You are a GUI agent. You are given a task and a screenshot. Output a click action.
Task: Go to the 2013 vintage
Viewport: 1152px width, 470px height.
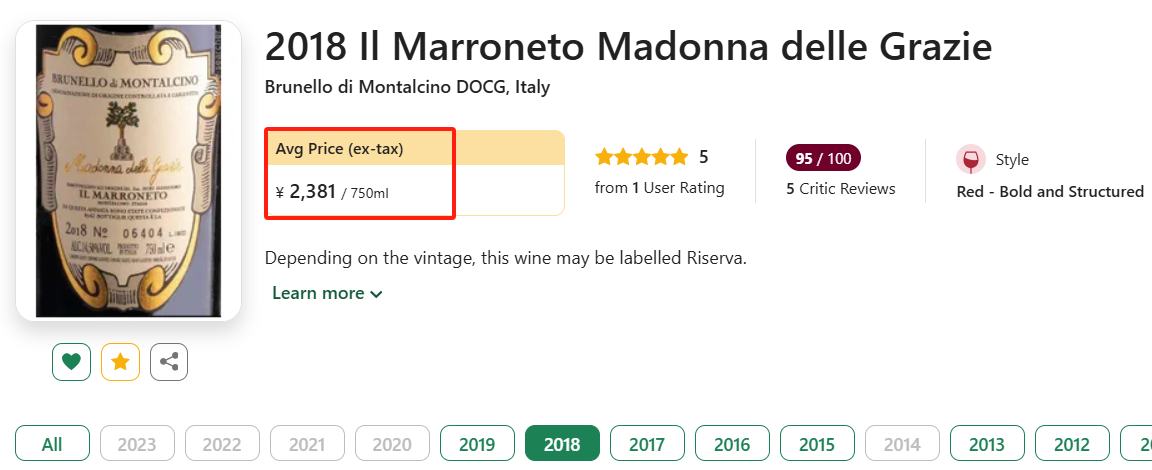pyautogui.click(x=987, y=444)
